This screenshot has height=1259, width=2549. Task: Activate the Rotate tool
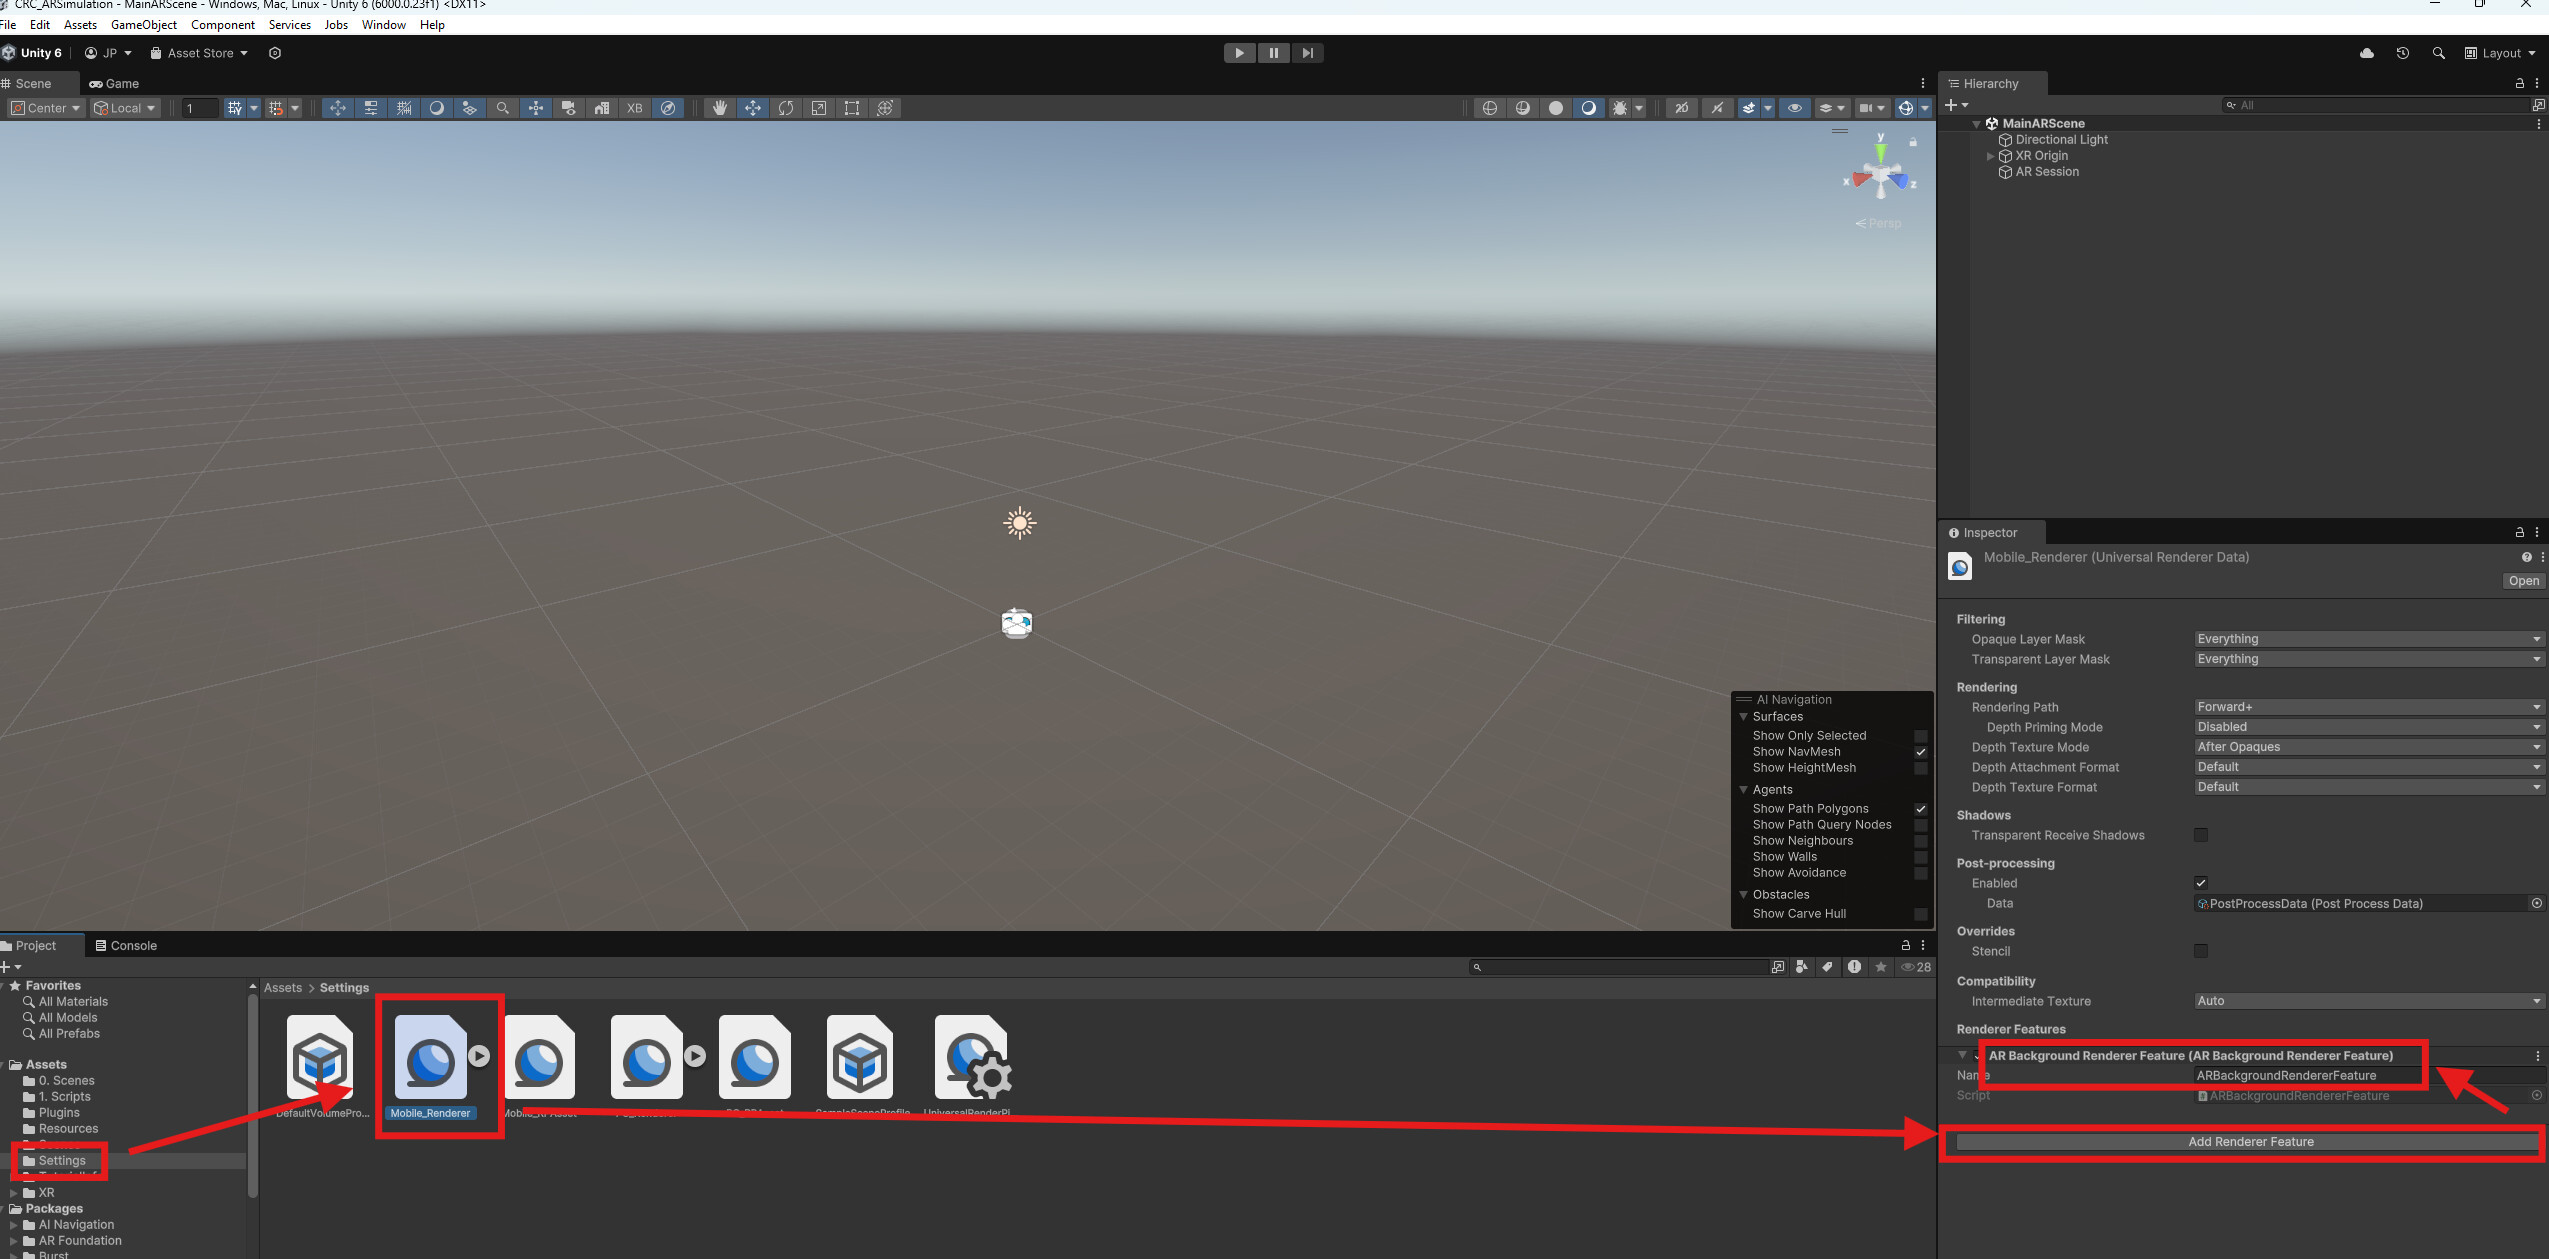click(786, 108)
